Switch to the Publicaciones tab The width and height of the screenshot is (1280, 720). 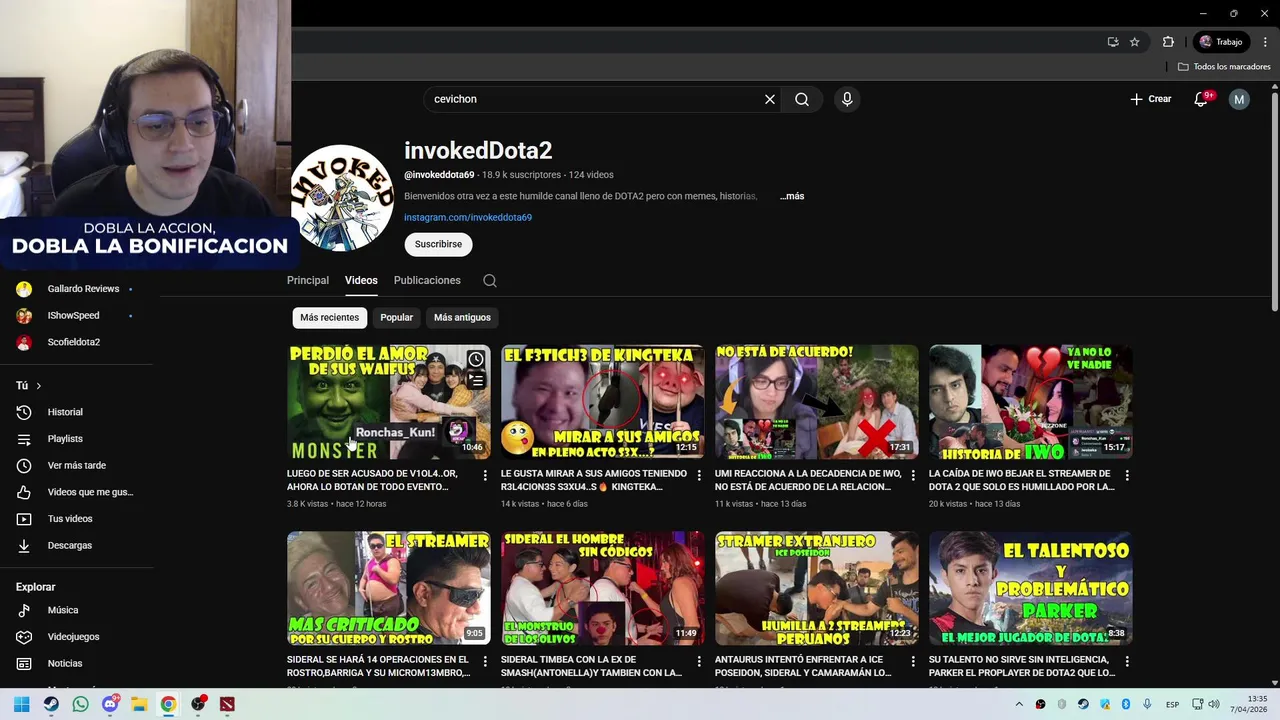pyautogui.click(x=427, y=281)
